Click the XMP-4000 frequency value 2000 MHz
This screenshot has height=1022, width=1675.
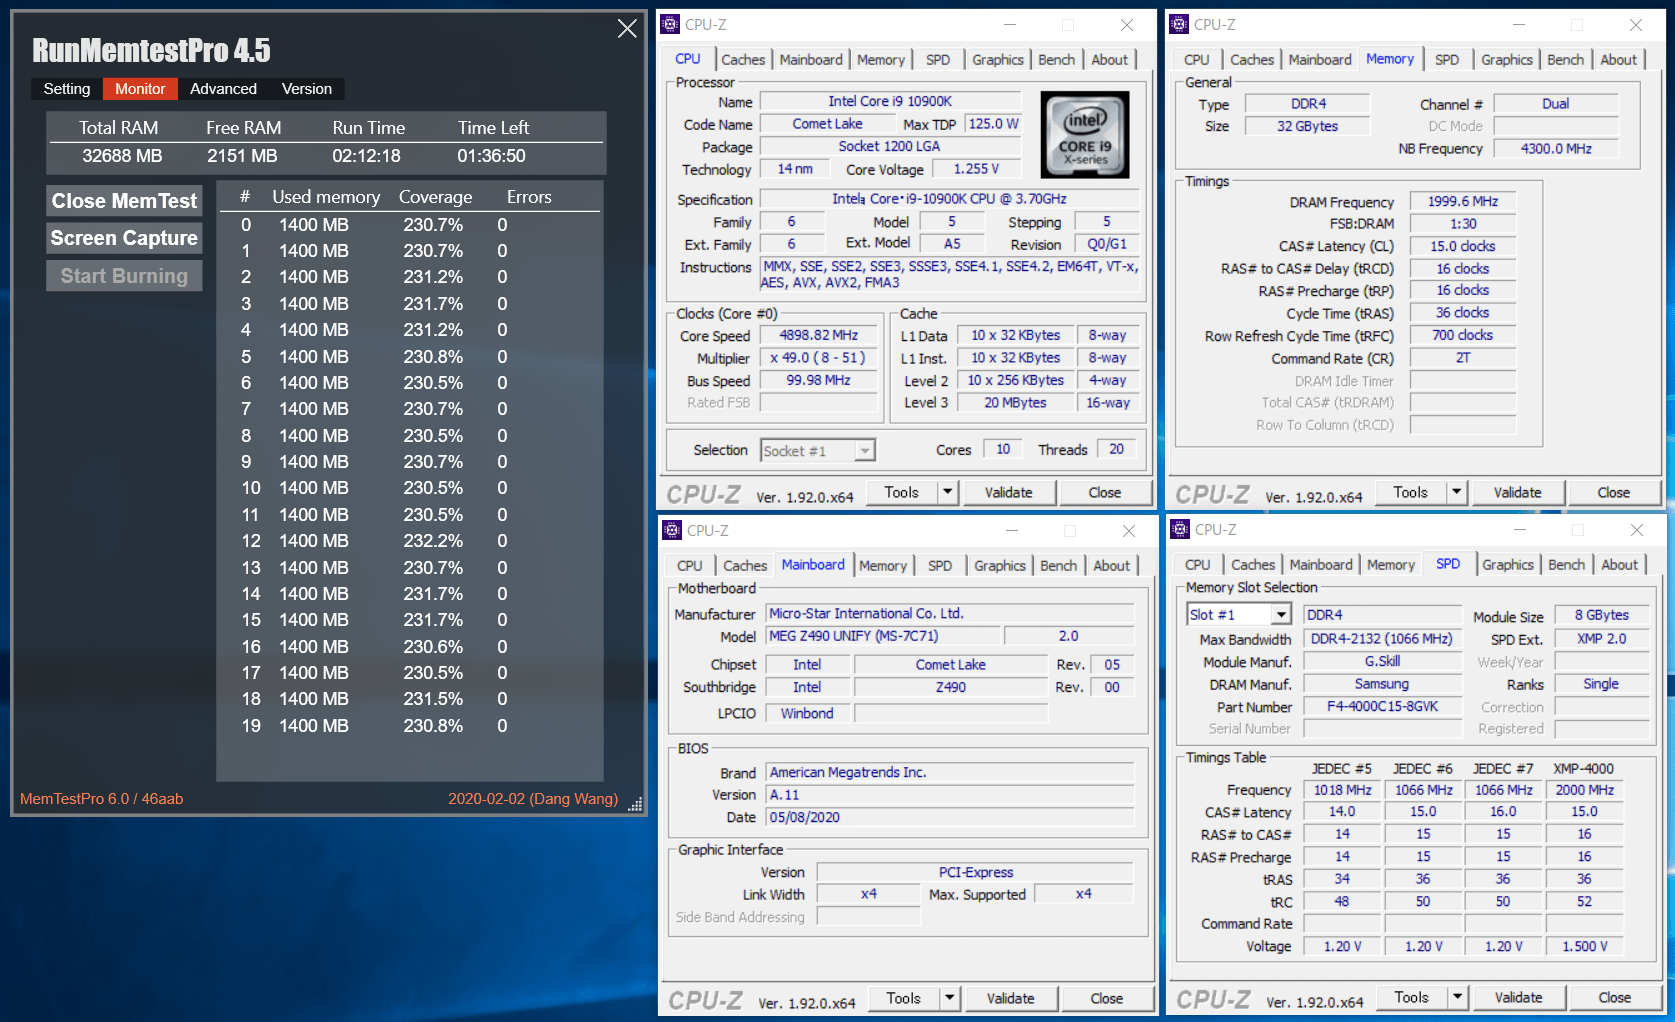click(1584, 790)
